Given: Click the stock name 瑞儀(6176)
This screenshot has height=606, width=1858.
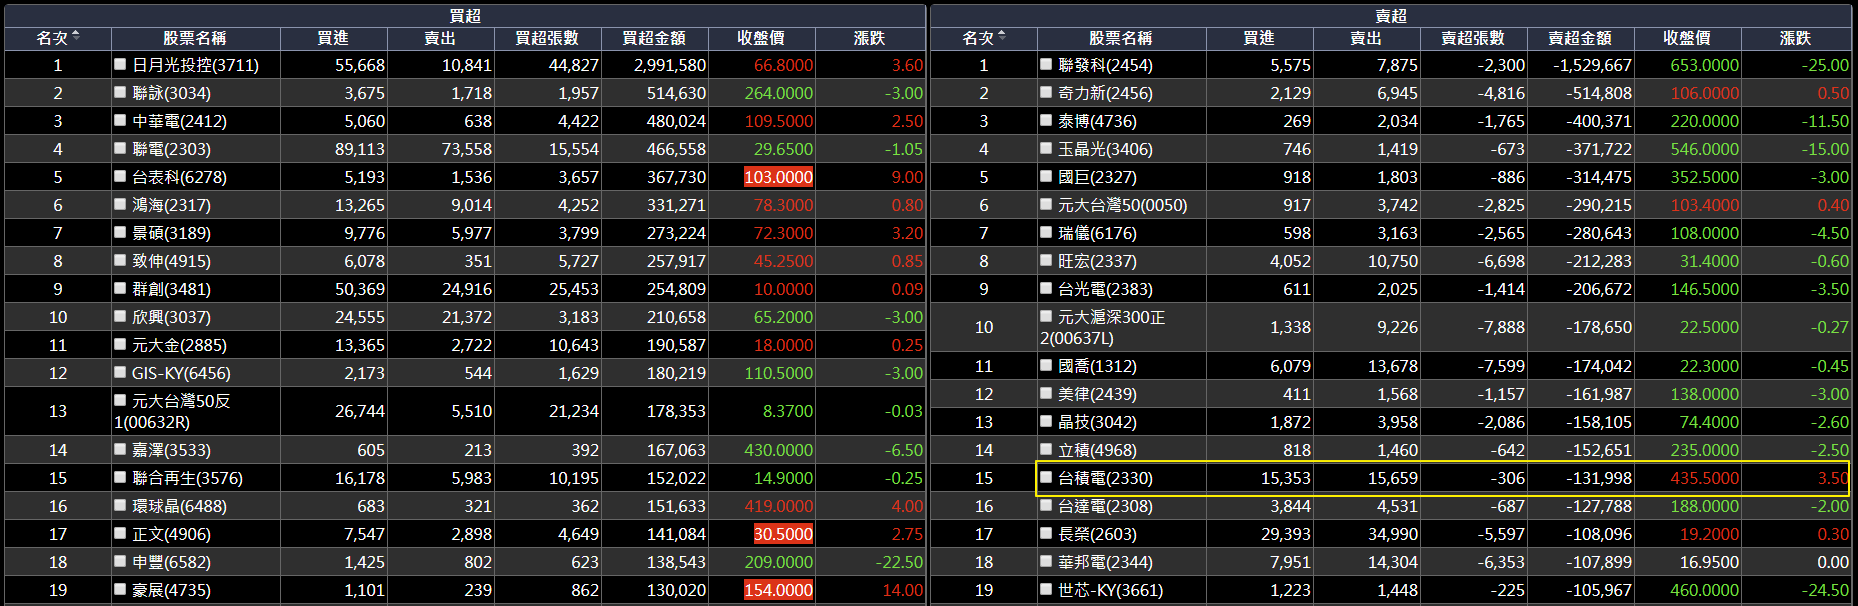Looking at the screenshot, I should [1097, 233].
